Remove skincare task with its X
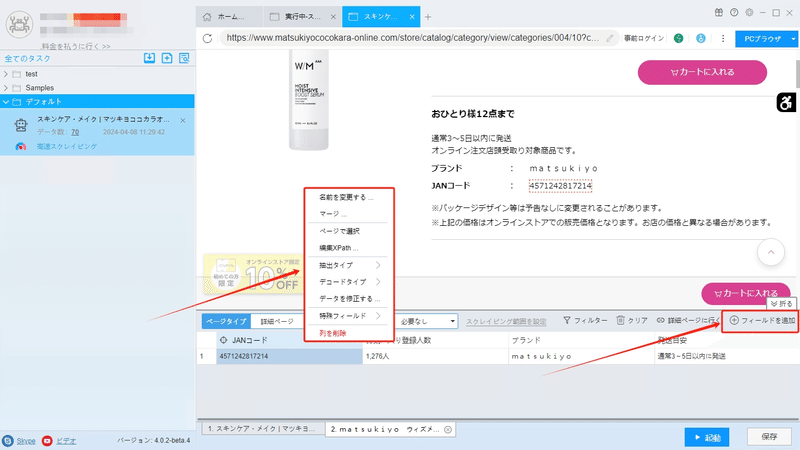The height and width of the screenshot is (450, 800). click(183, 120)
